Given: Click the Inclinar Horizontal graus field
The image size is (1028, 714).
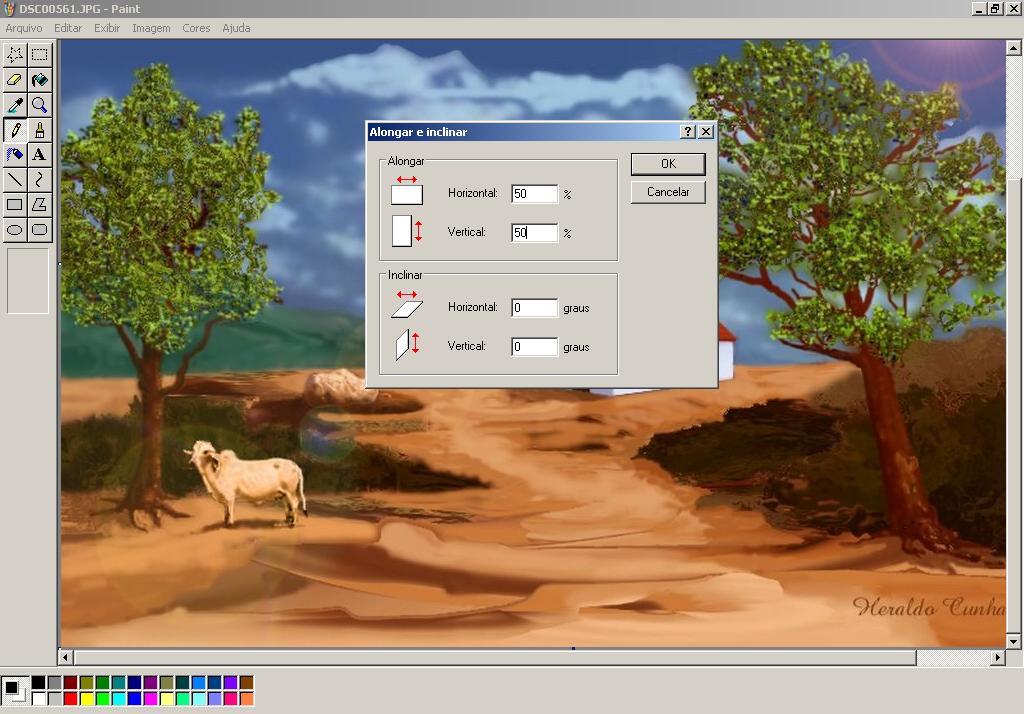Looking at the screenshot, I should pos(534,308).
